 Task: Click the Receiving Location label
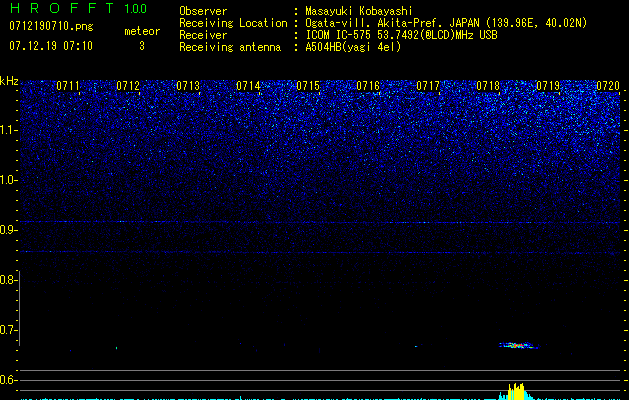pos(233,23)
